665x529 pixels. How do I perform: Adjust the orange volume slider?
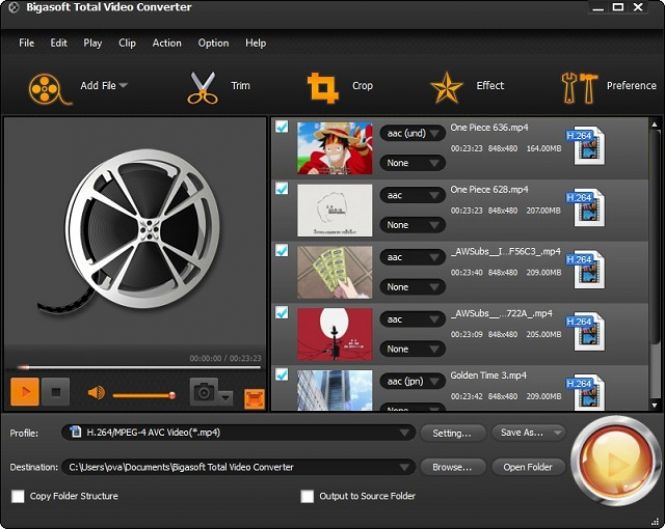(144, 395)
